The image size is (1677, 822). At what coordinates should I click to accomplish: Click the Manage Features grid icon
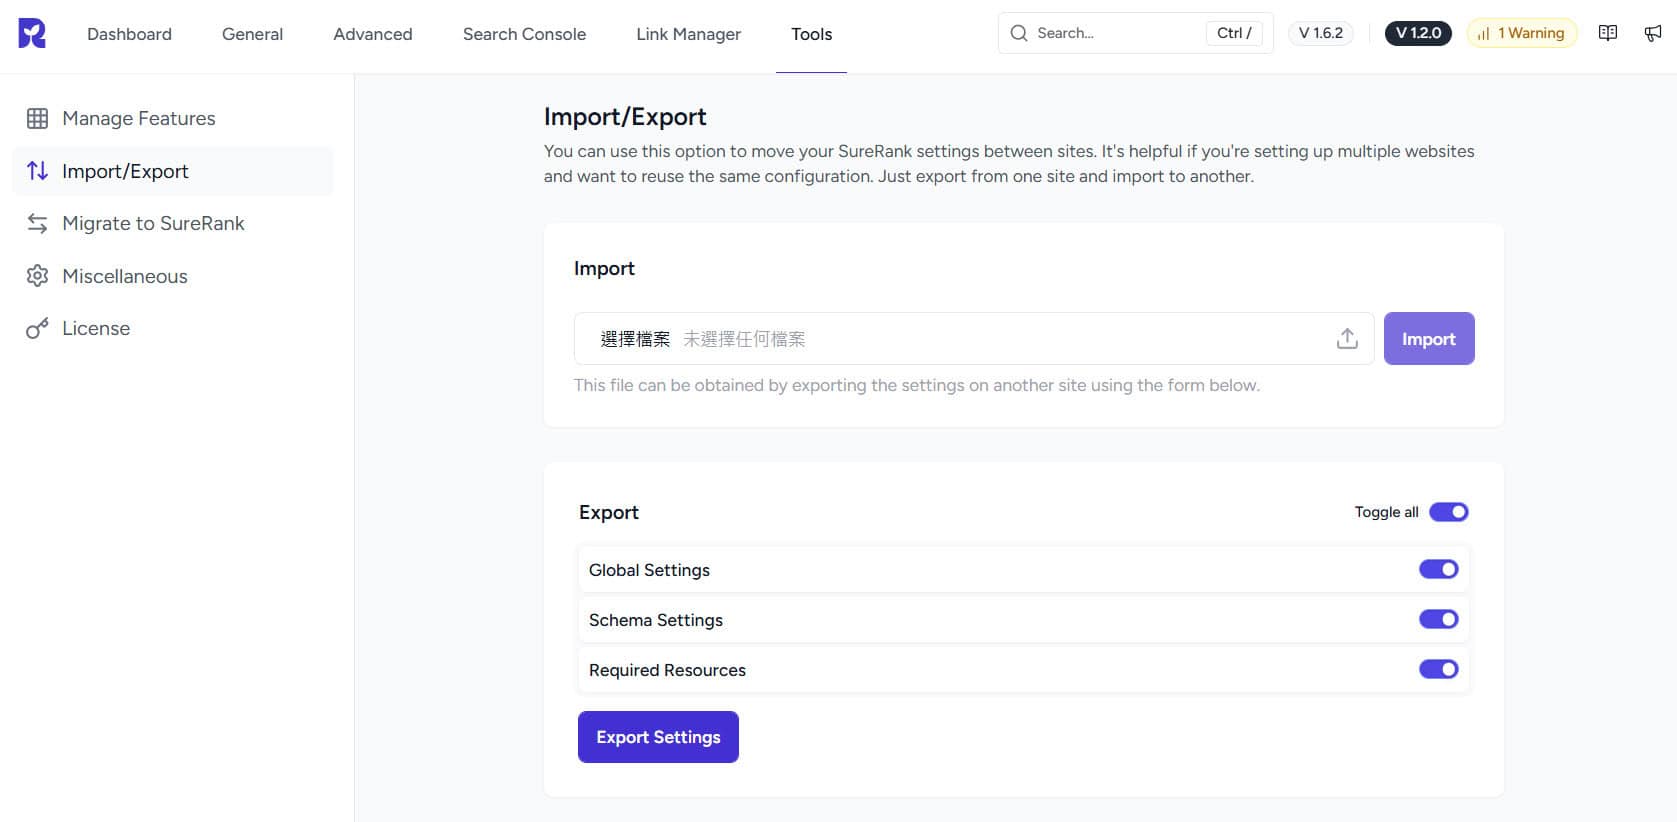pos(37,118)
